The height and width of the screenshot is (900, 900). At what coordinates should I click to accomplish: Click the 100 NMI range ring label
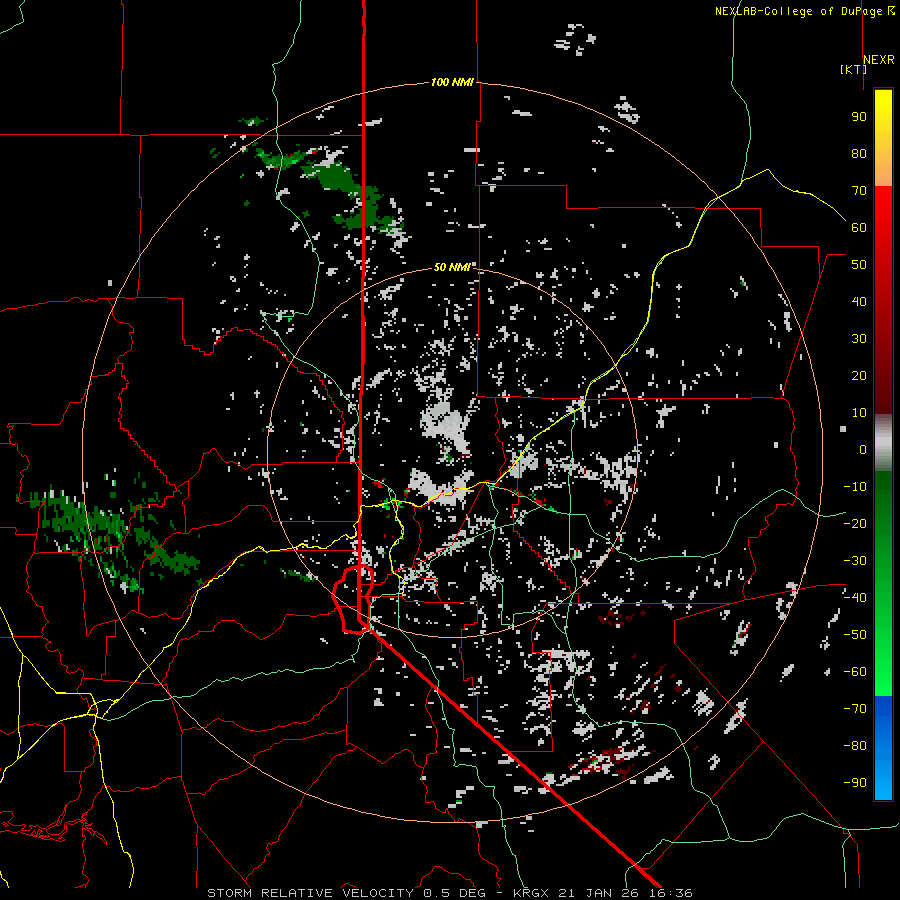coord(452,82)
